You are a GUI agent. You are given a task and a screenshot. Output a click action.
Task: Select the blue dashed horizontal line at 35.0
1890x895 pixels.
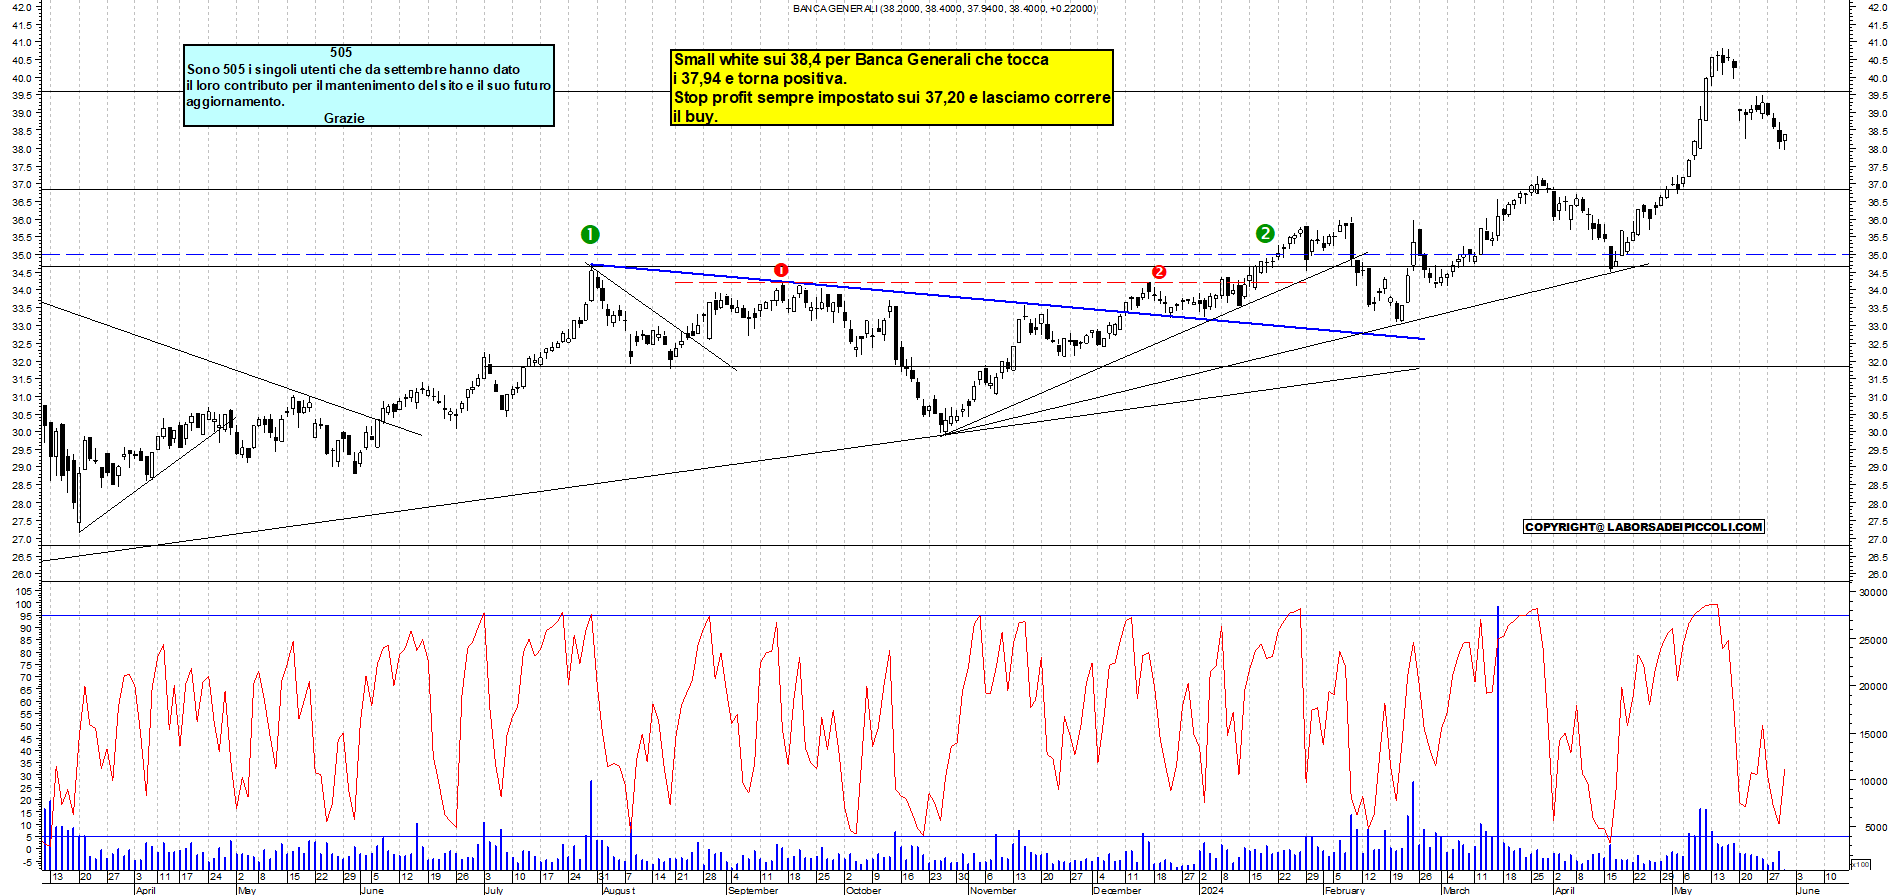[x=945, y=255]
